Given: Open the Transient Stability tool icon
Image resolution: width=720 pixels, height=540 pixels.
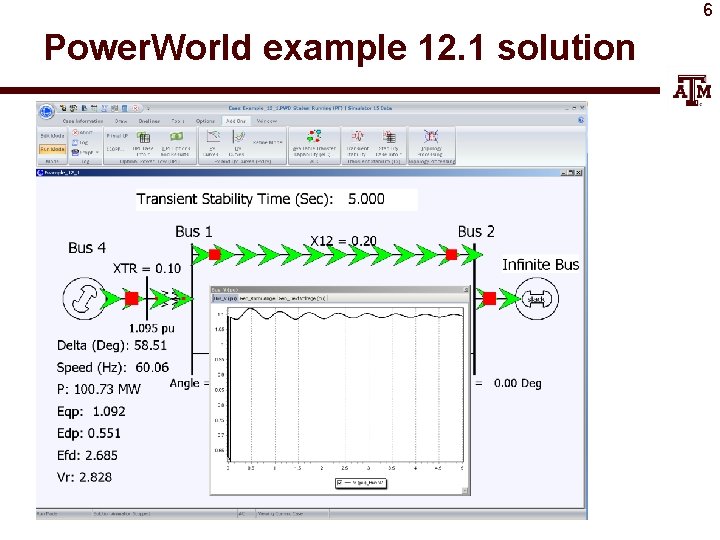Looking at the screenshot, I should tap(357, 136).
